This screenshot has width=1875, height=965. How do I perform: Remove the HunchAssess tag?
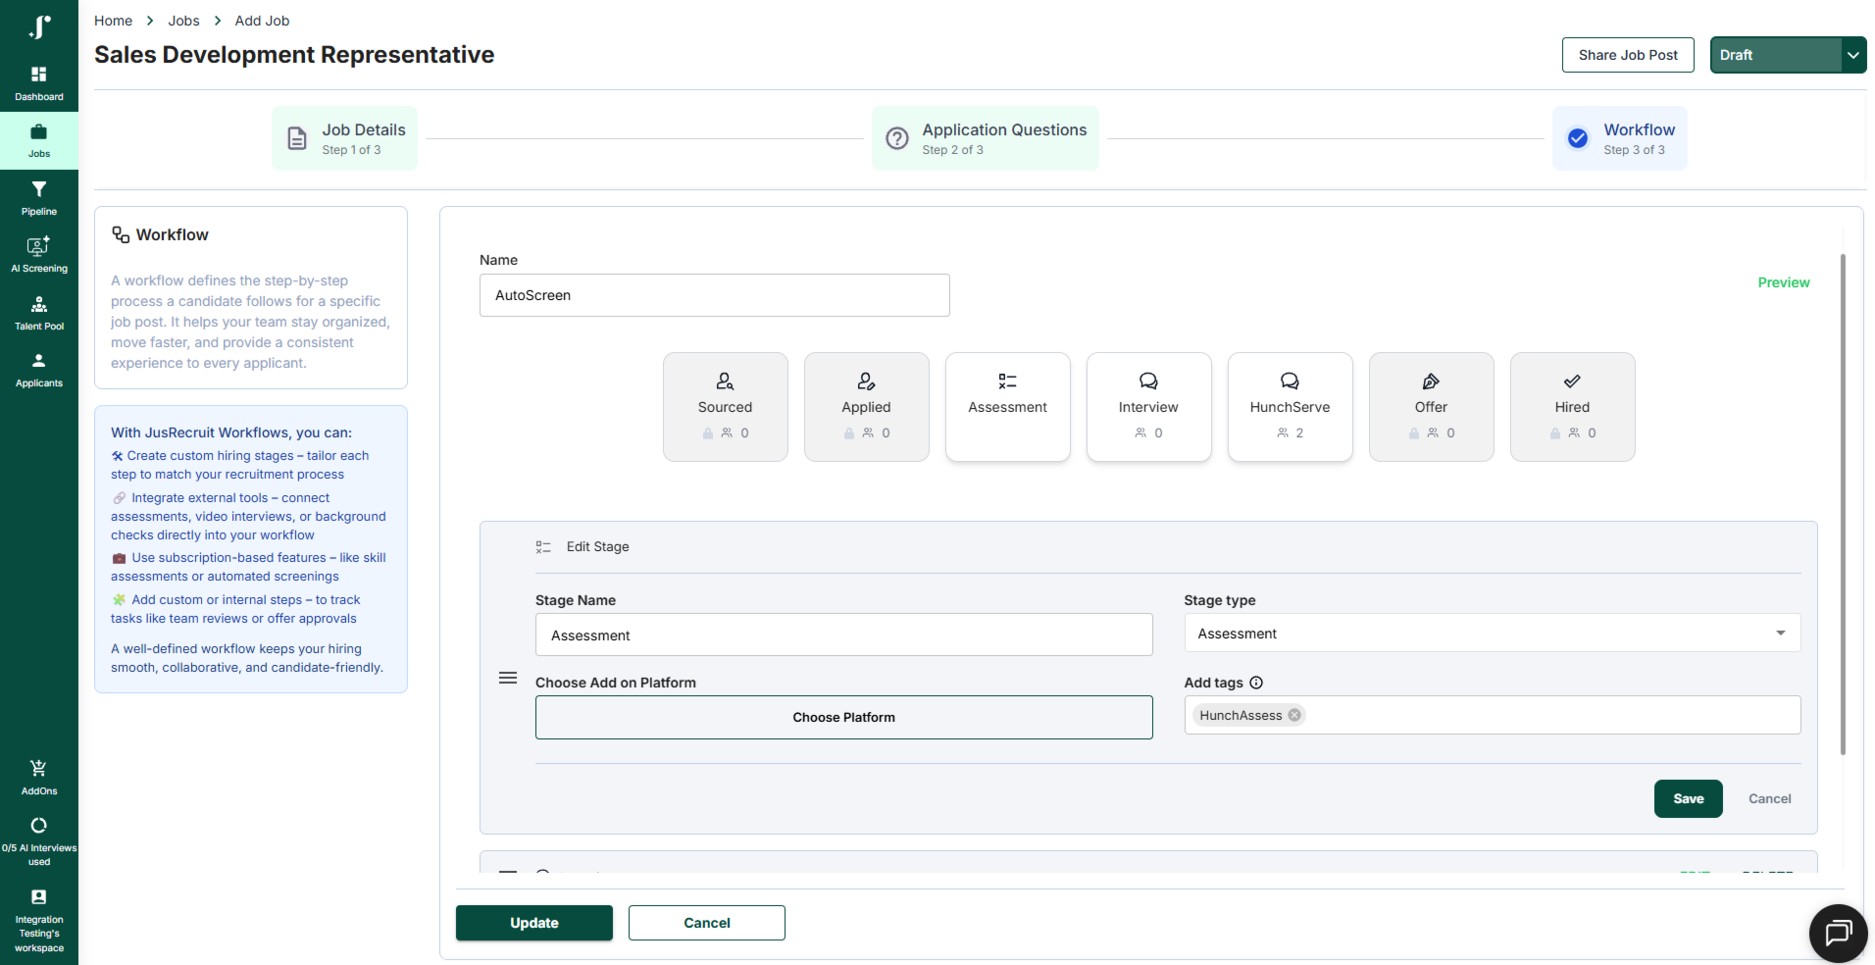point(1294,715)
